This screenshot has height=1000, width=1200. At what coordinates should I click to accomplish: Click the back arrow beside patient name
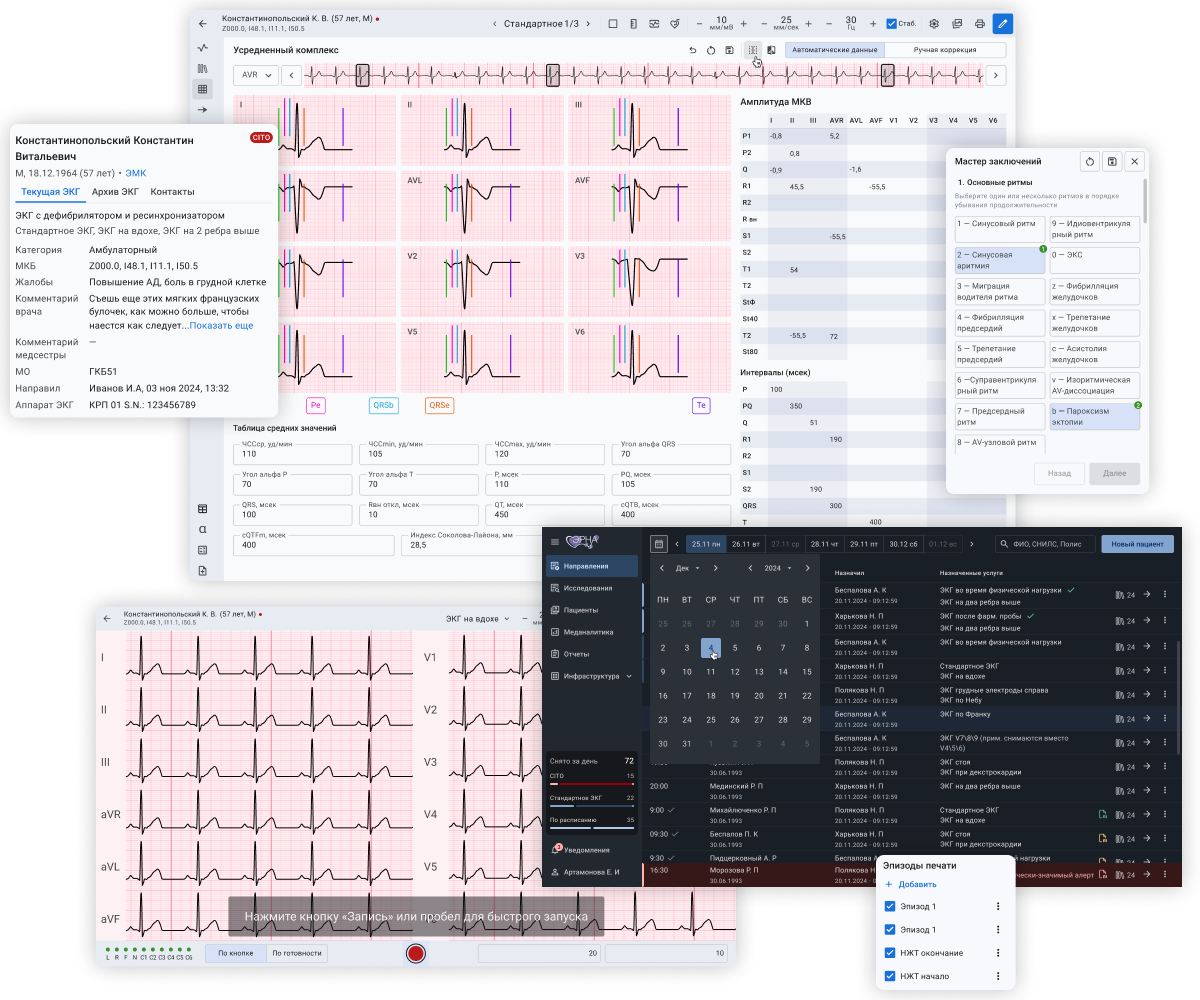204,23
